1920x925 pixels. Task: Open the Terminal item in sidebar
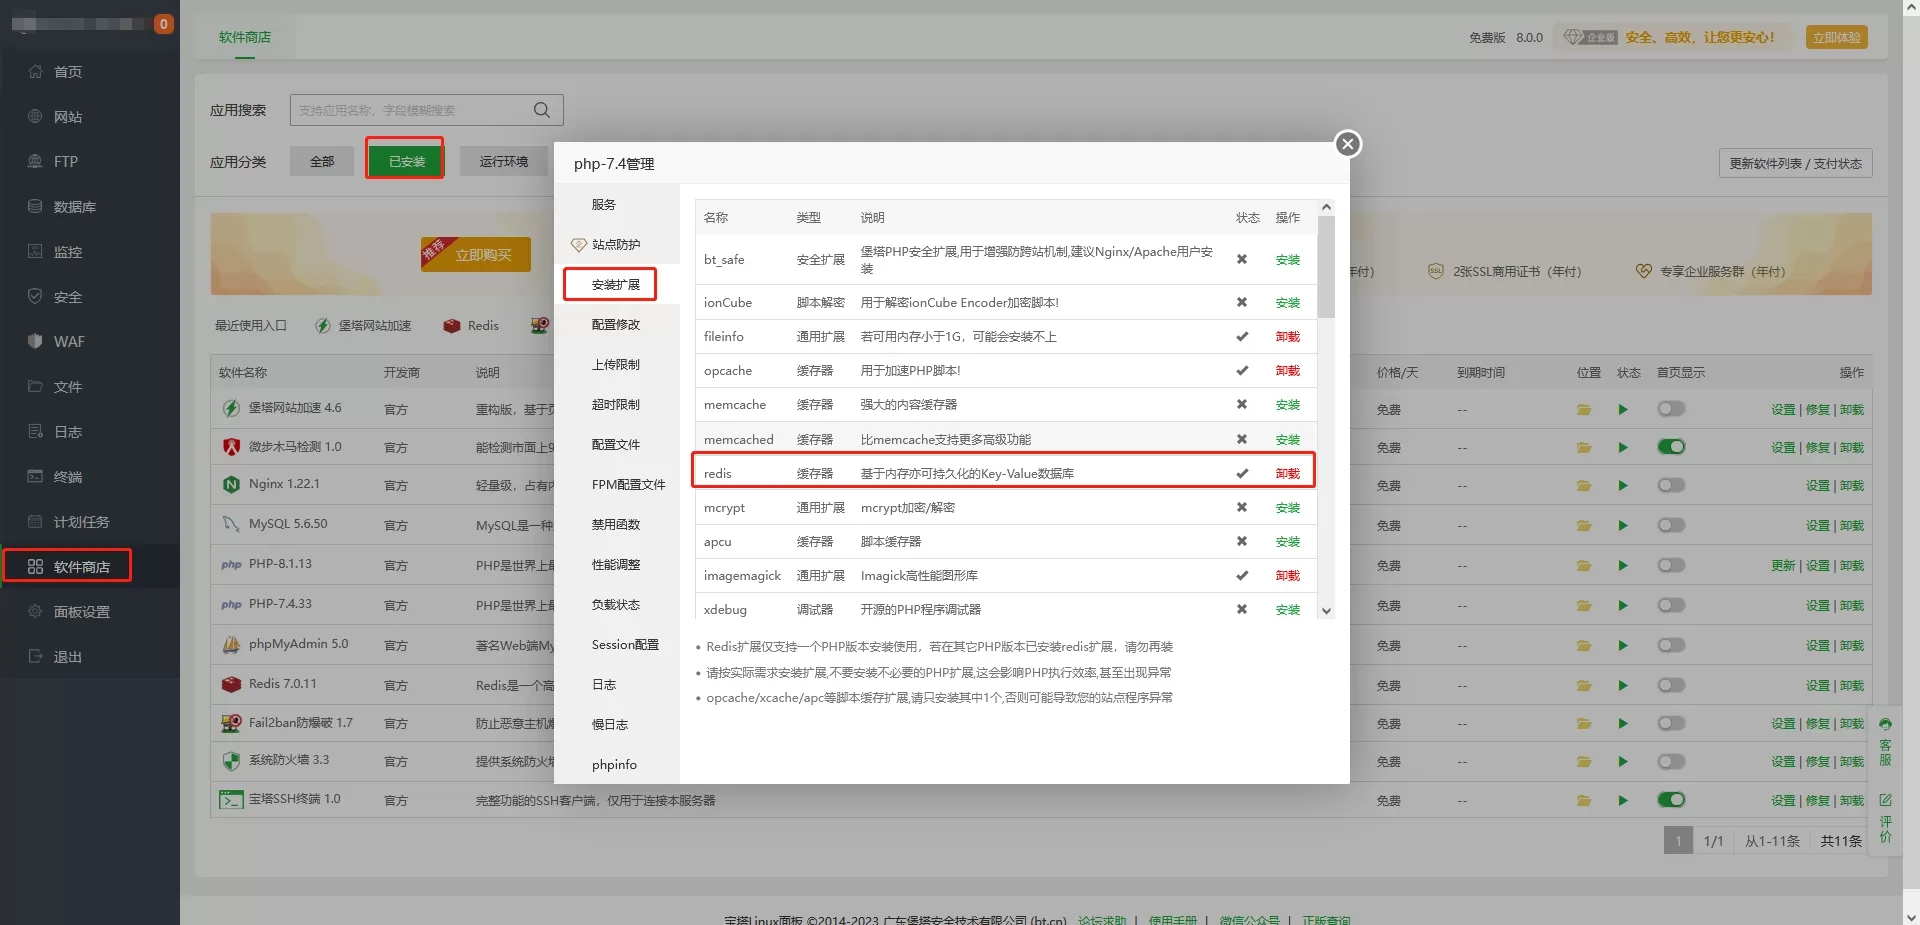tap(67, 477)
